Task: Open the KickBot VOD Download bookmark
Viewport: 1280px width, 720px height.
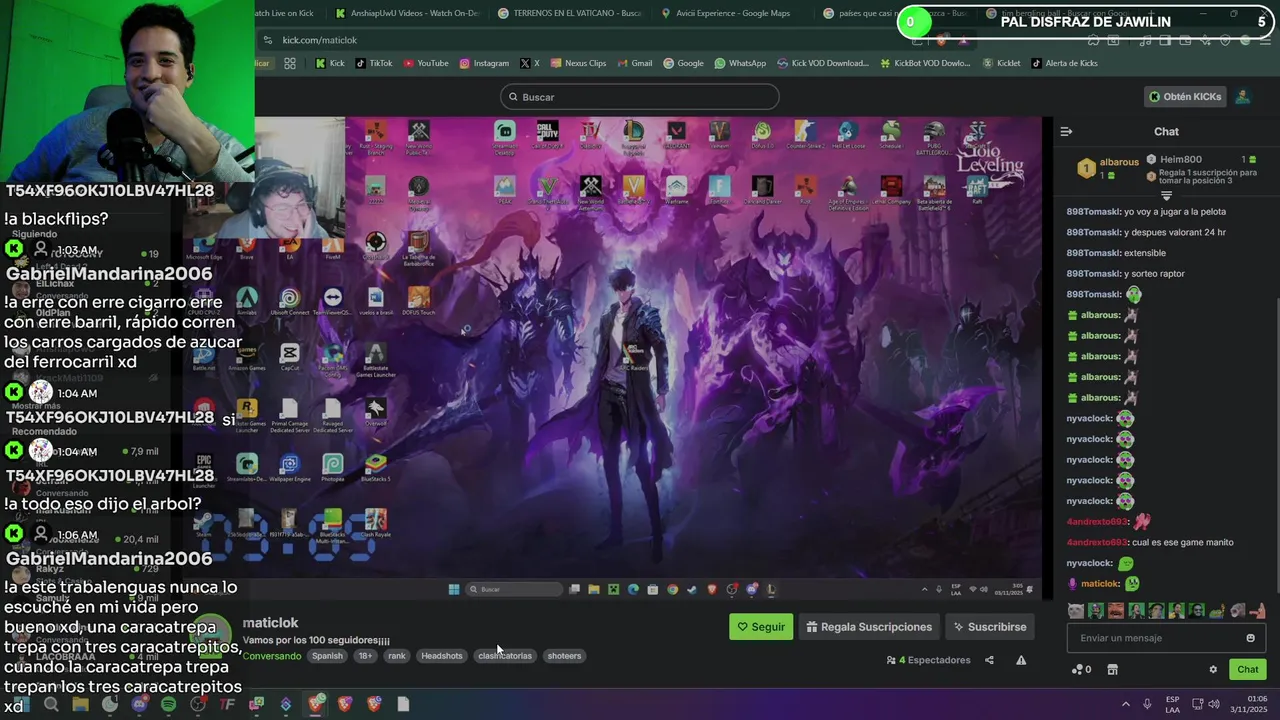Action: [x=925, y=63]
